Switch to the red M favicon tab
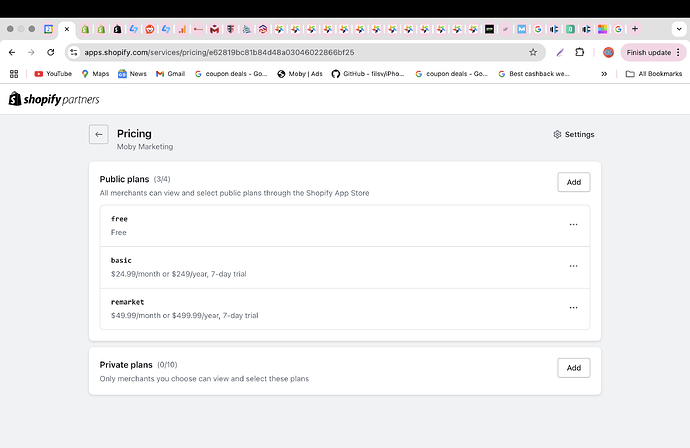 [x=214, y=29]
